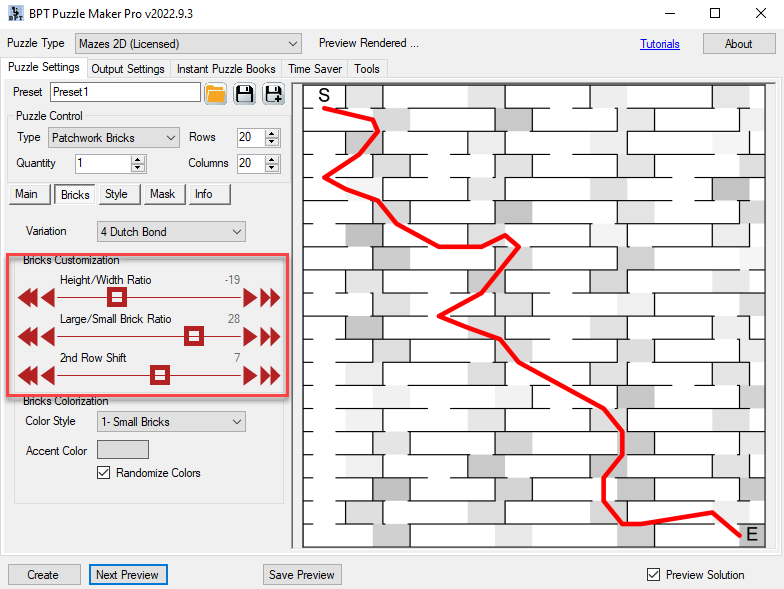Click the save preset floppy icon
The height and width of the screenshot is (589, 784).
pos(244,94)
